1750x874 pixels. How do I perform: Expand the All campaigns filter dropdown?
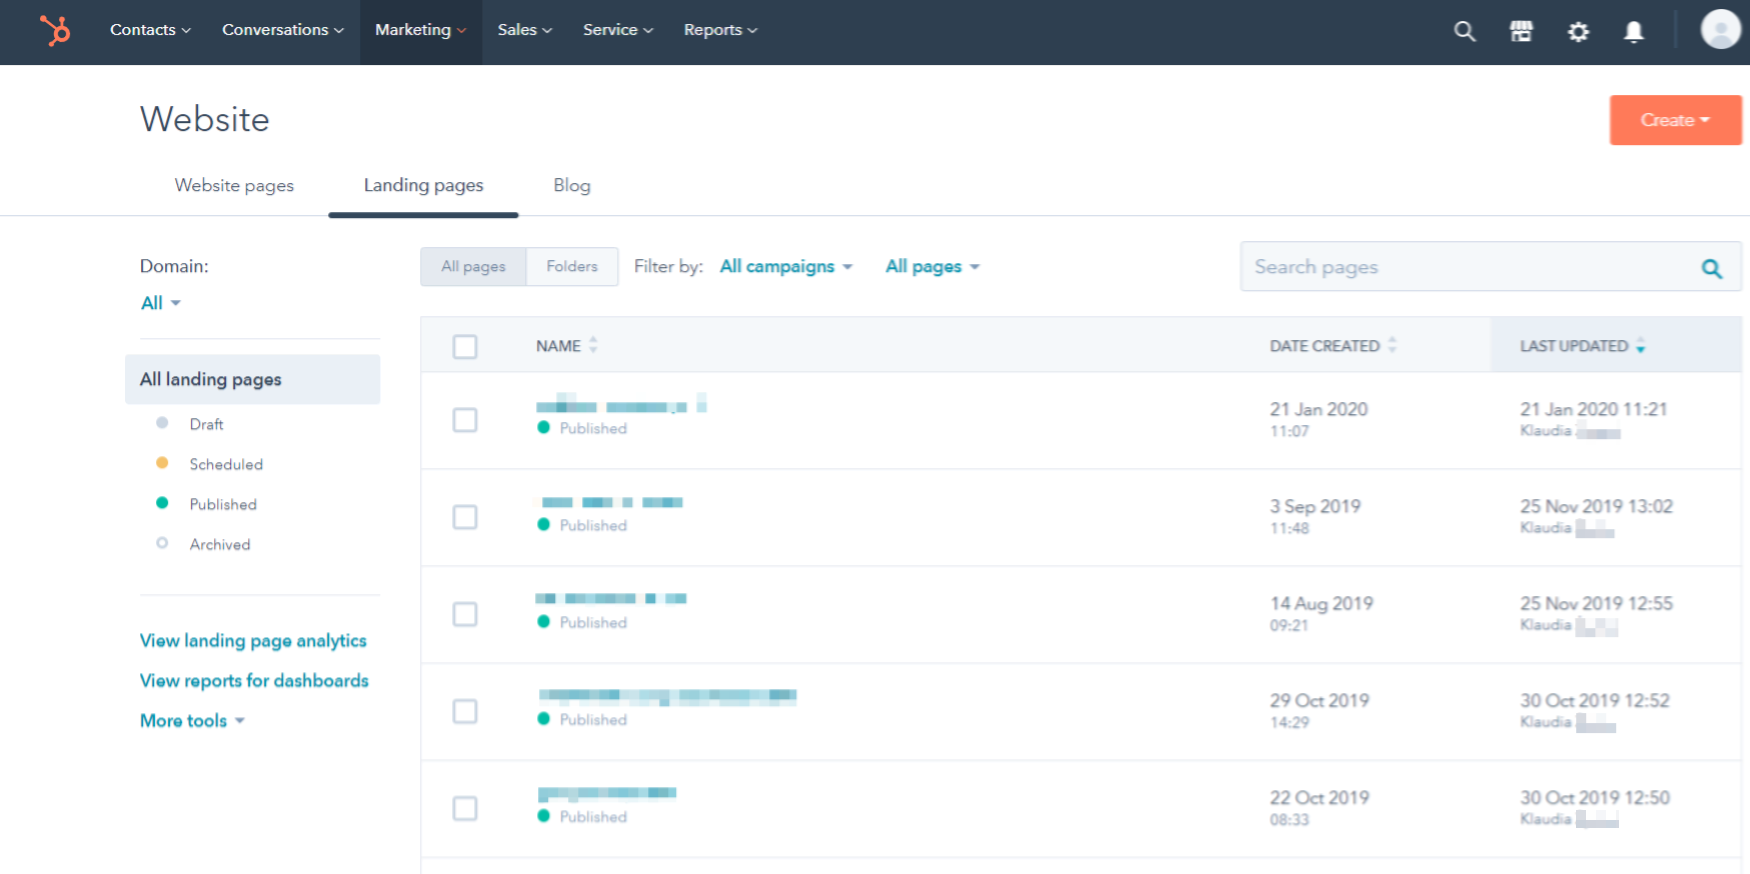click(786, 267)
